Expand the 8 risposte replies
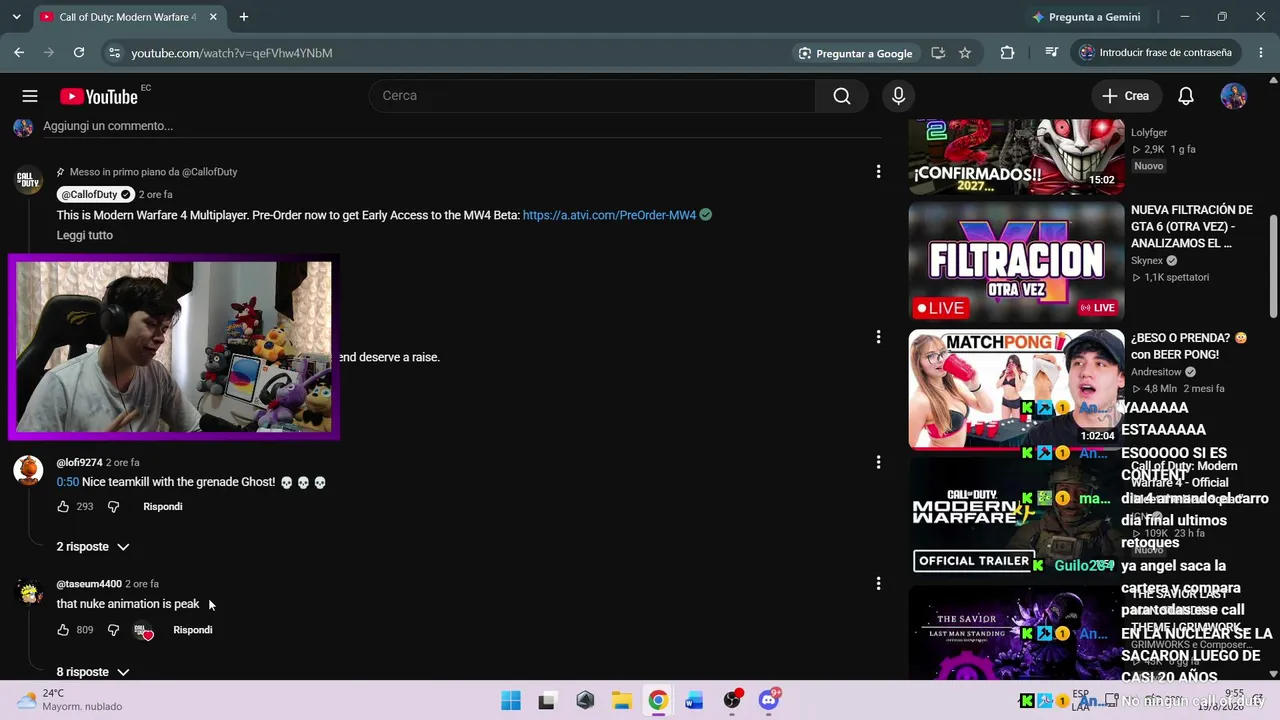The height and width of the screenshot is (720, 1280). 93,672
